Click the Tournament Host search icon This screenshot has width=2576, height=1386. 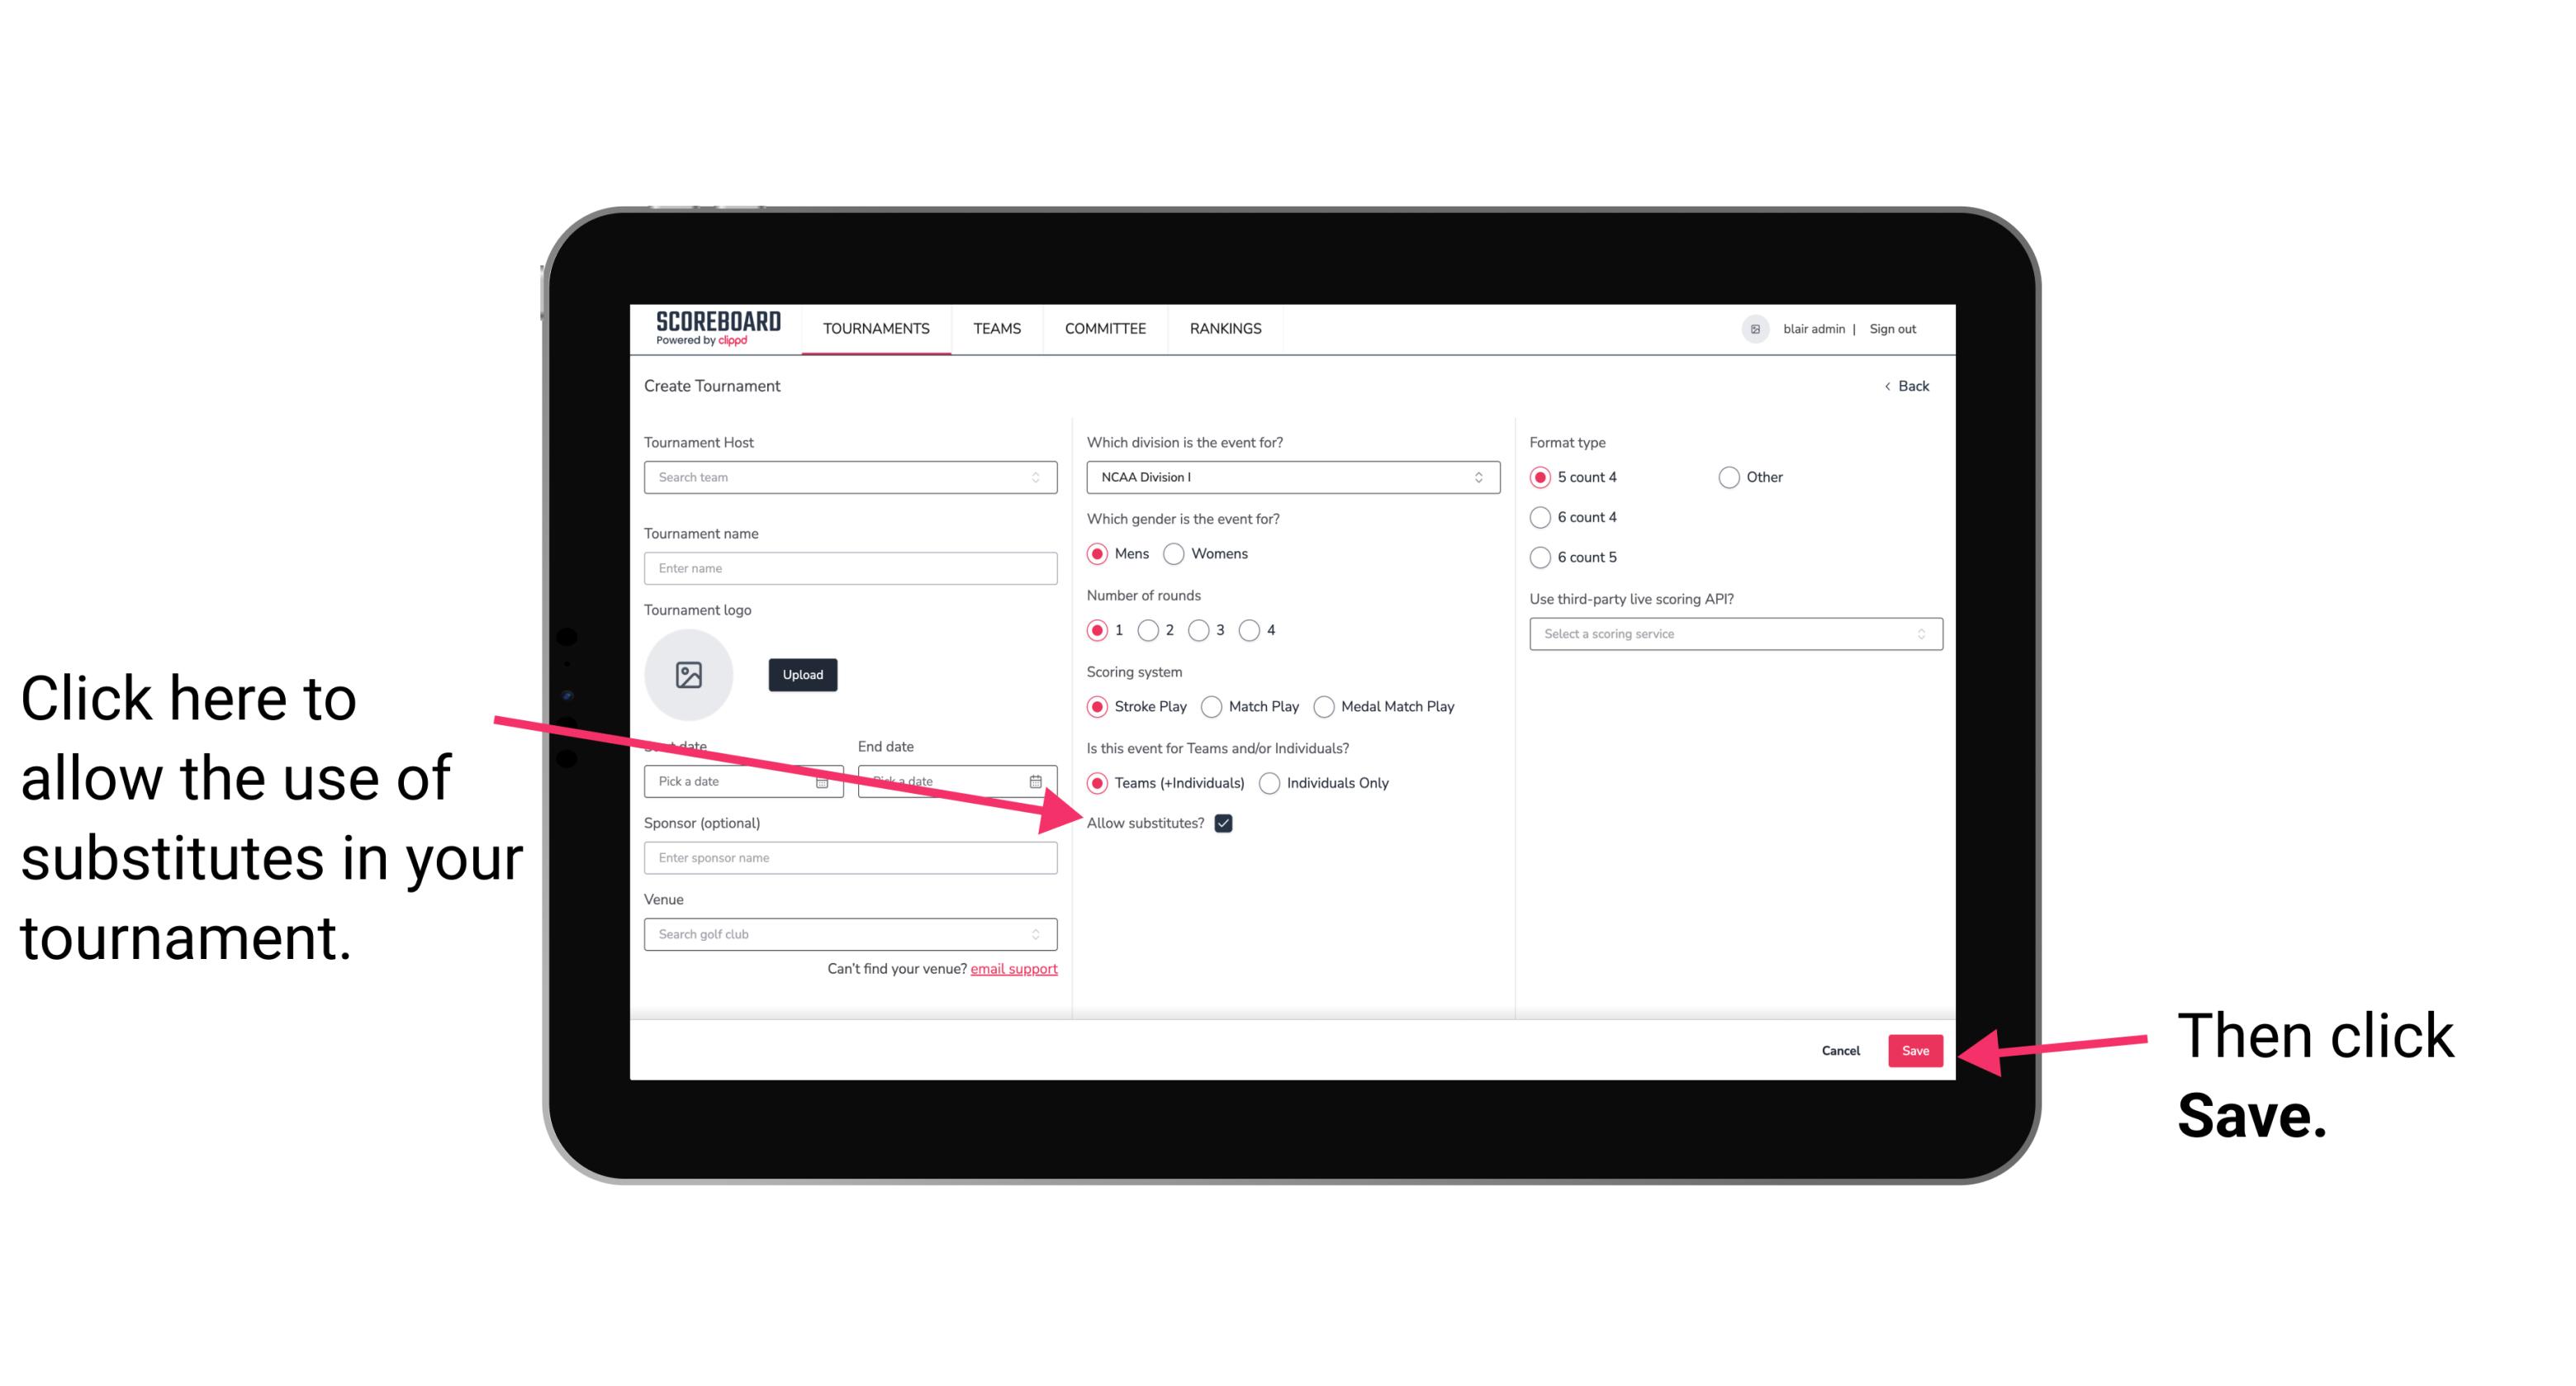(1044, 478)
